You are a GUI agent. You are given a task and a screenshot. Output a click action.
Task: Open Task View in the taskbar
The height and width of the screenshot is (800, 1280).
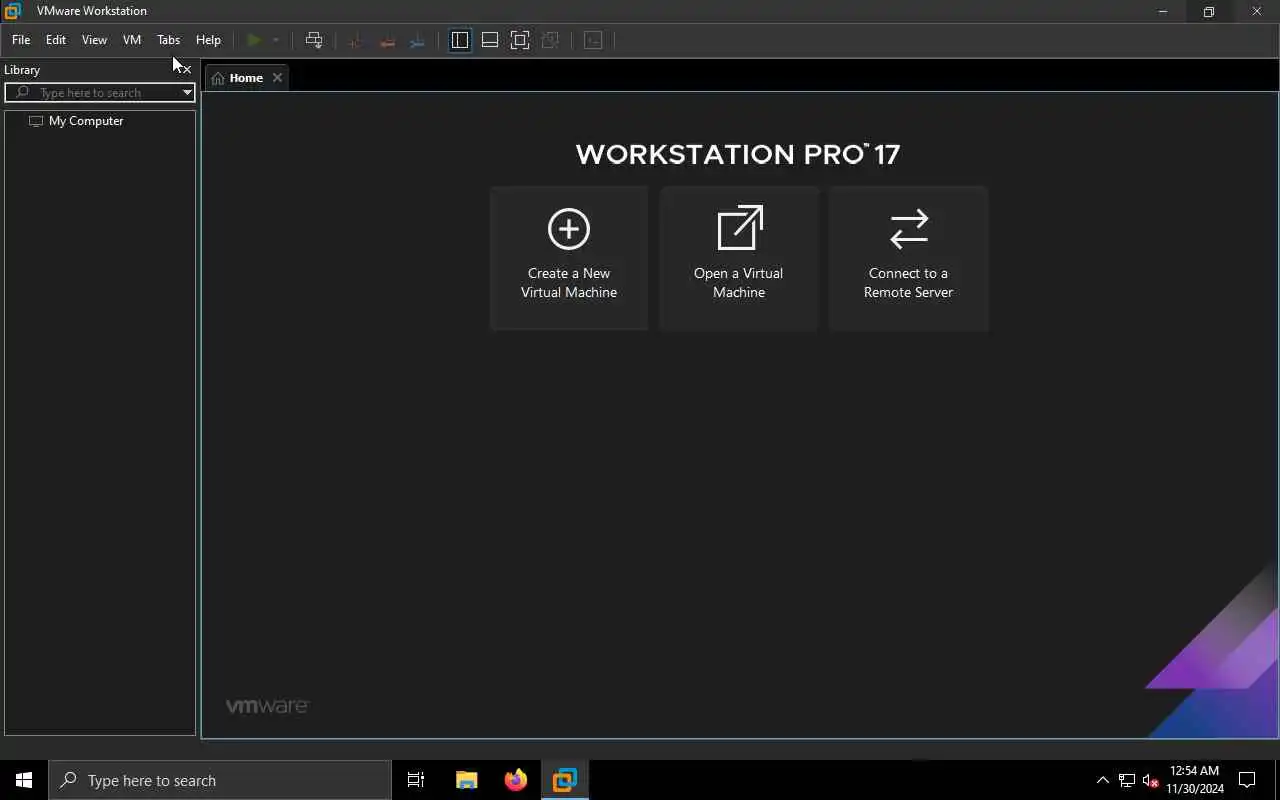click(416, 780)
